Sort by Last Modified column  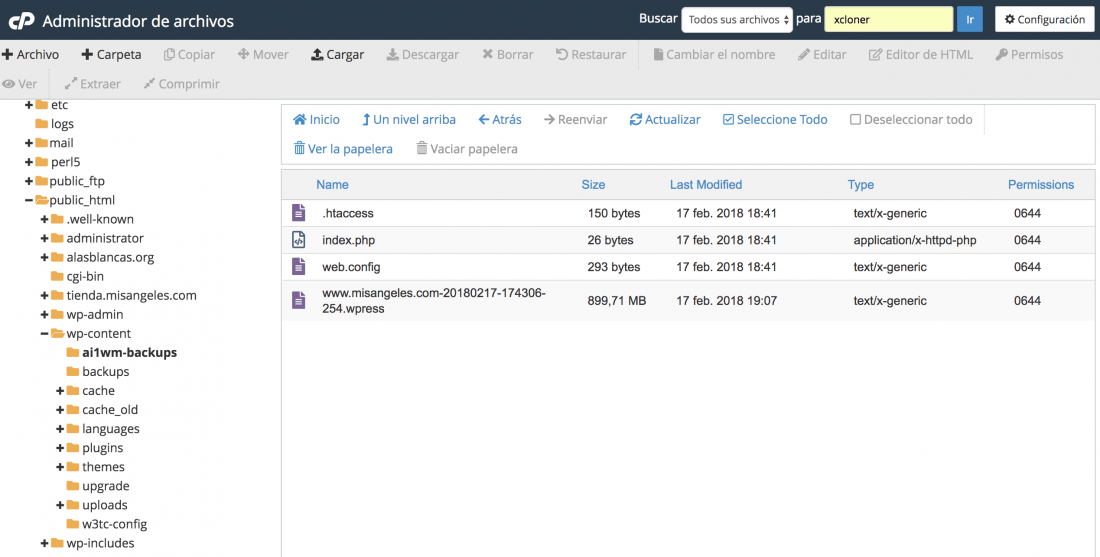click(706, 185)
